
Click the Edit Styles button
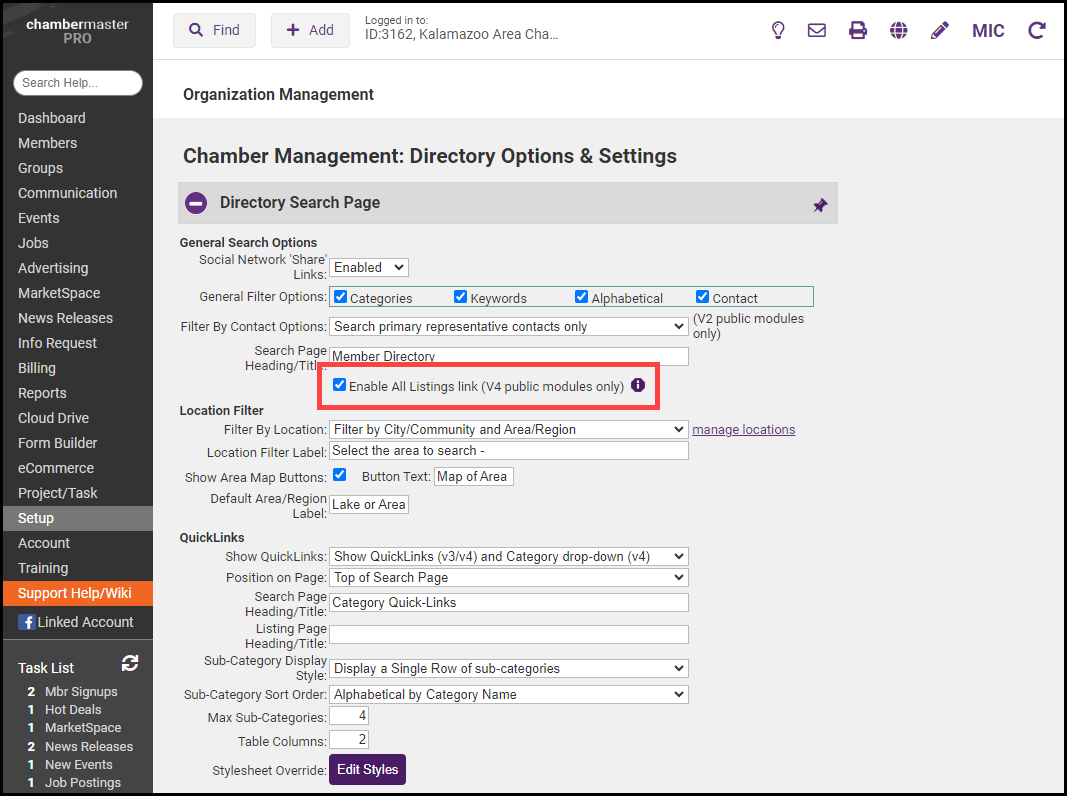point(367,769)
